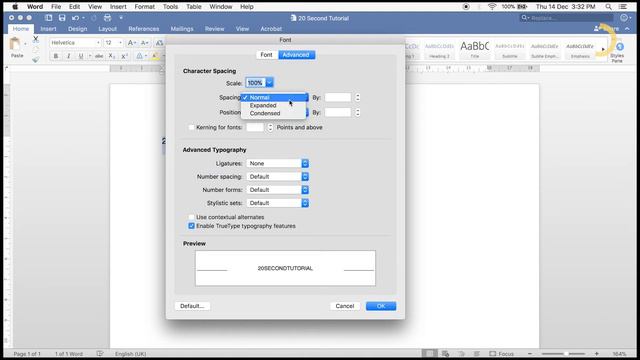Click the Paste clipboard icon
This screenshot has width=640, height=360.
tap(15, 44)
